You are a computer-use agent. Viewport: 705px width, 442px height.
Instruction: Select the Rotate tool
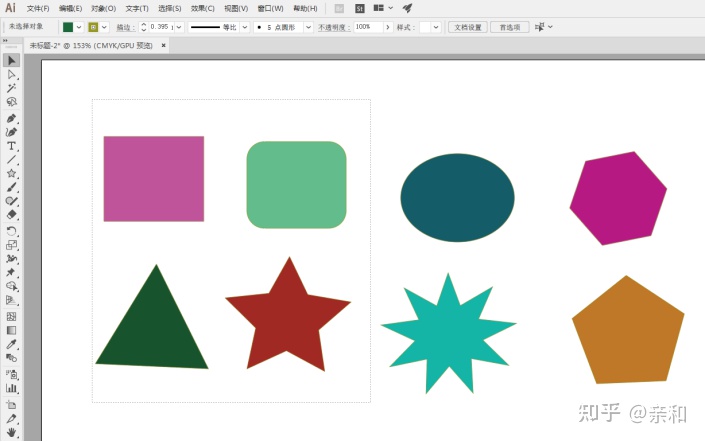(12, 231)
